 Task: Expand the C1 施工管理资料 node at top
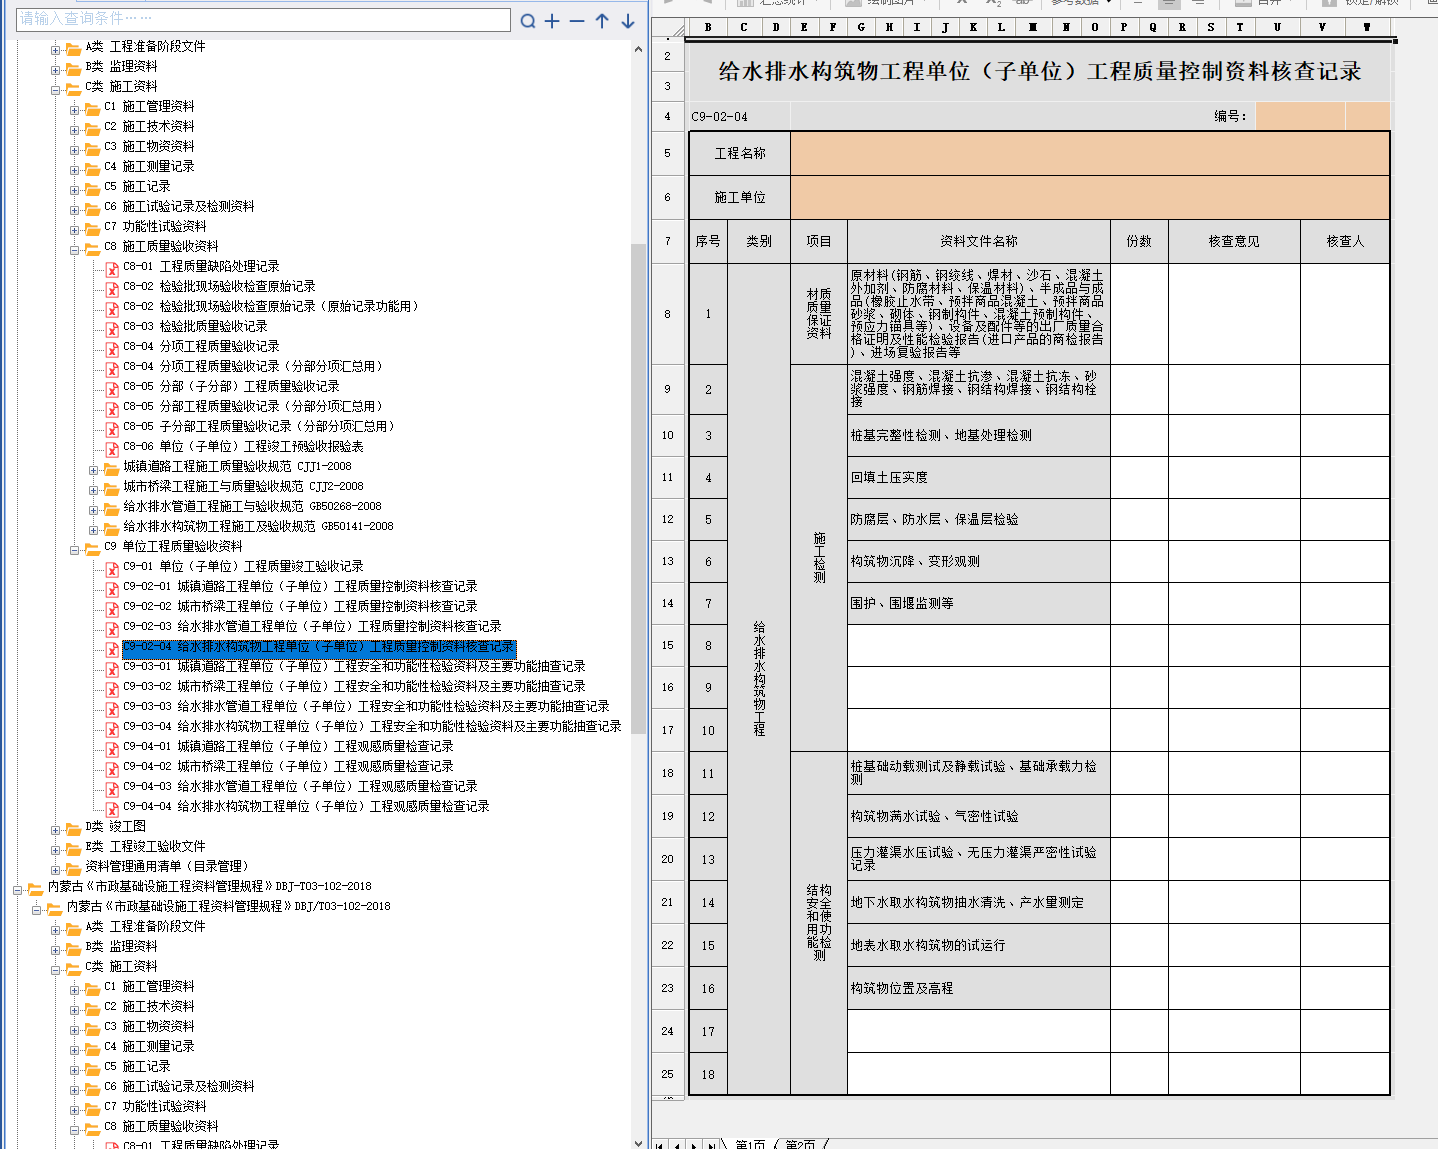pyautogui.click(x=75, y=109)
